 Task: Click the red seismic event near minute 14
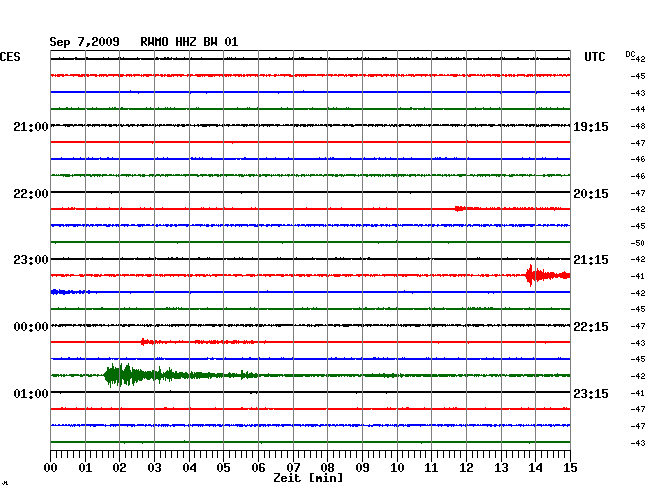pyautogui.click(x=548, y=275)
